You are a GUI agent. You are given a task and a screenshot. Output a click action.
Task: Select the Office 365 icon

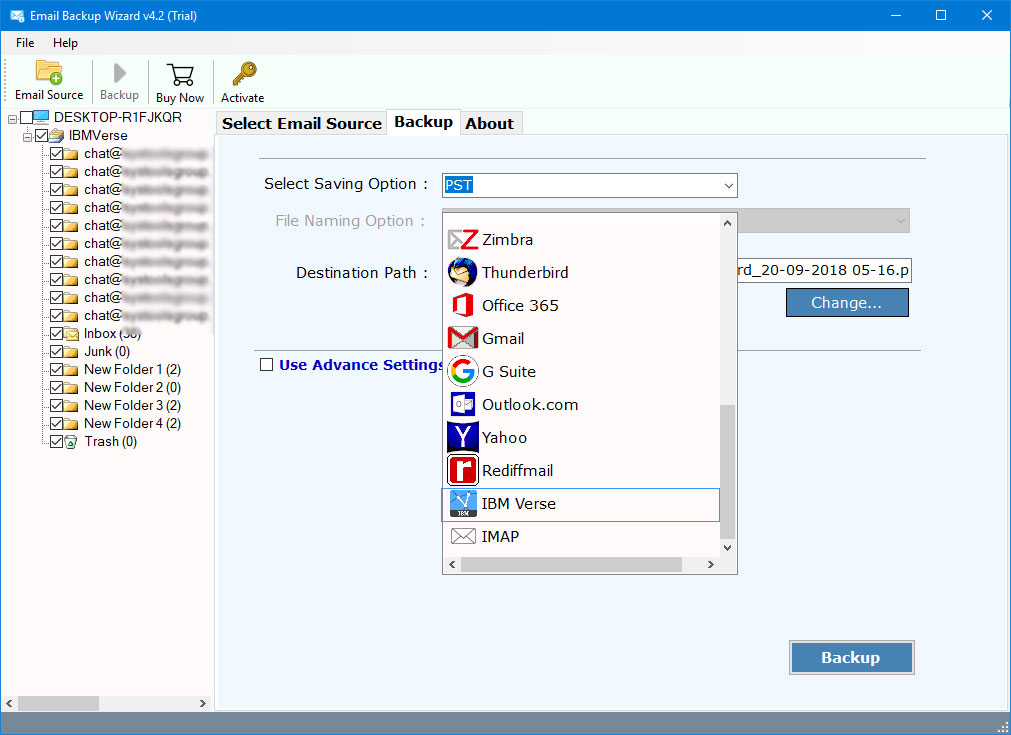click(462, 305)
